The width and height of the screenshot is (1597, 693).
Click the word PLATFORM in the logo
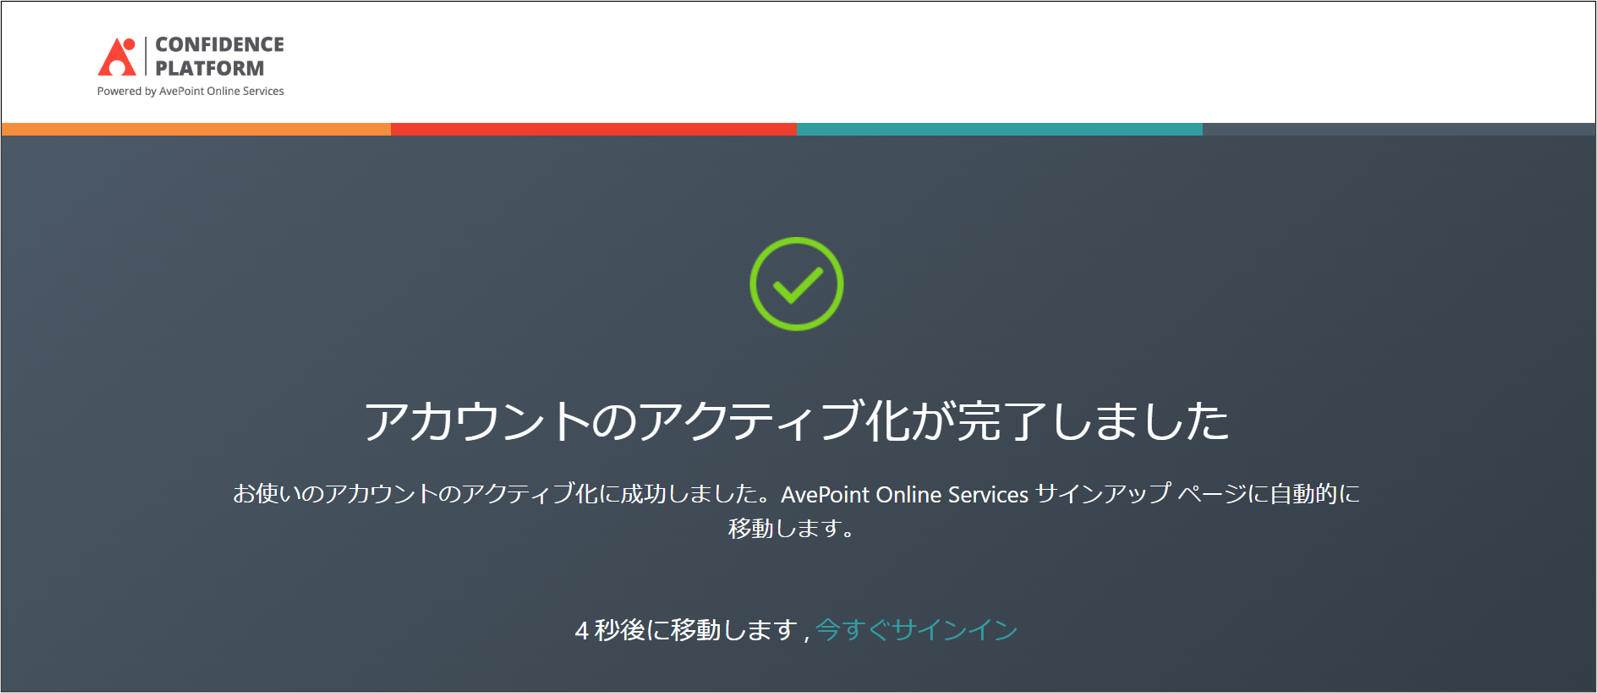[210, 69]
